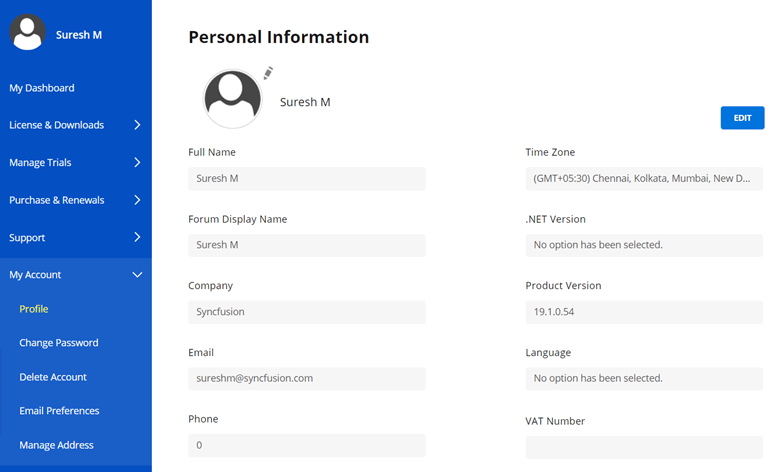Navigate to Manage Address
The height and width of the screenshot is (472, 780).
pos(56,445)
